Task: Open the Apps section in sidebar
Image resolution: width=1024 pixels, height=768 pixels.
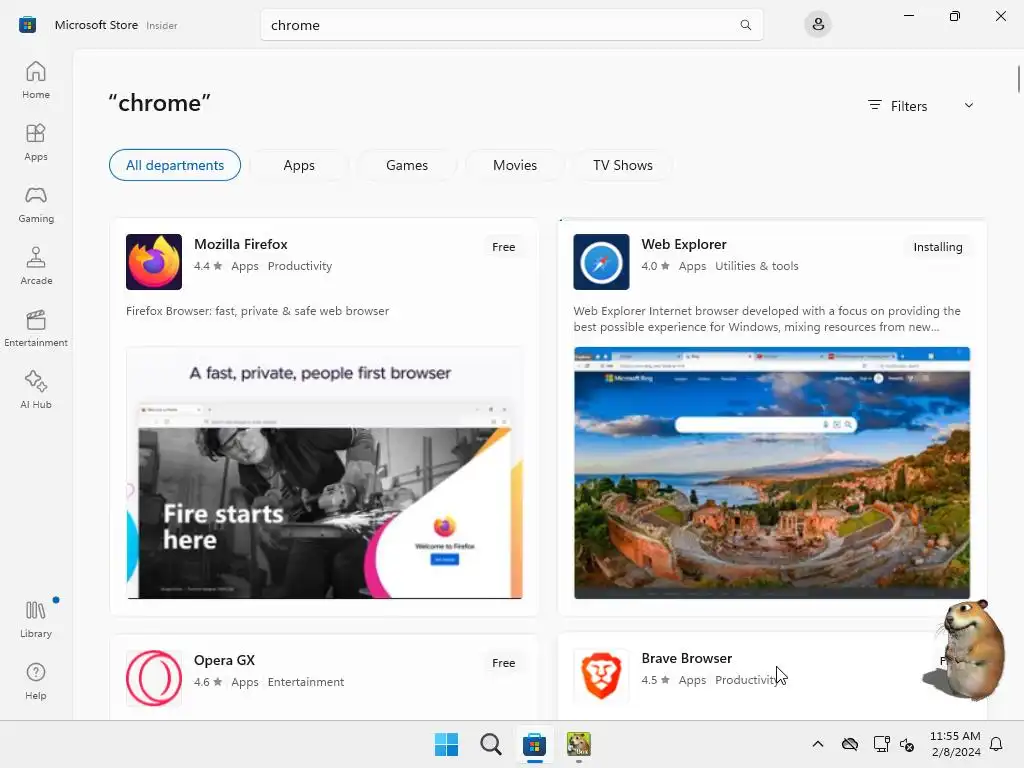Action: [x=36, y=142]
